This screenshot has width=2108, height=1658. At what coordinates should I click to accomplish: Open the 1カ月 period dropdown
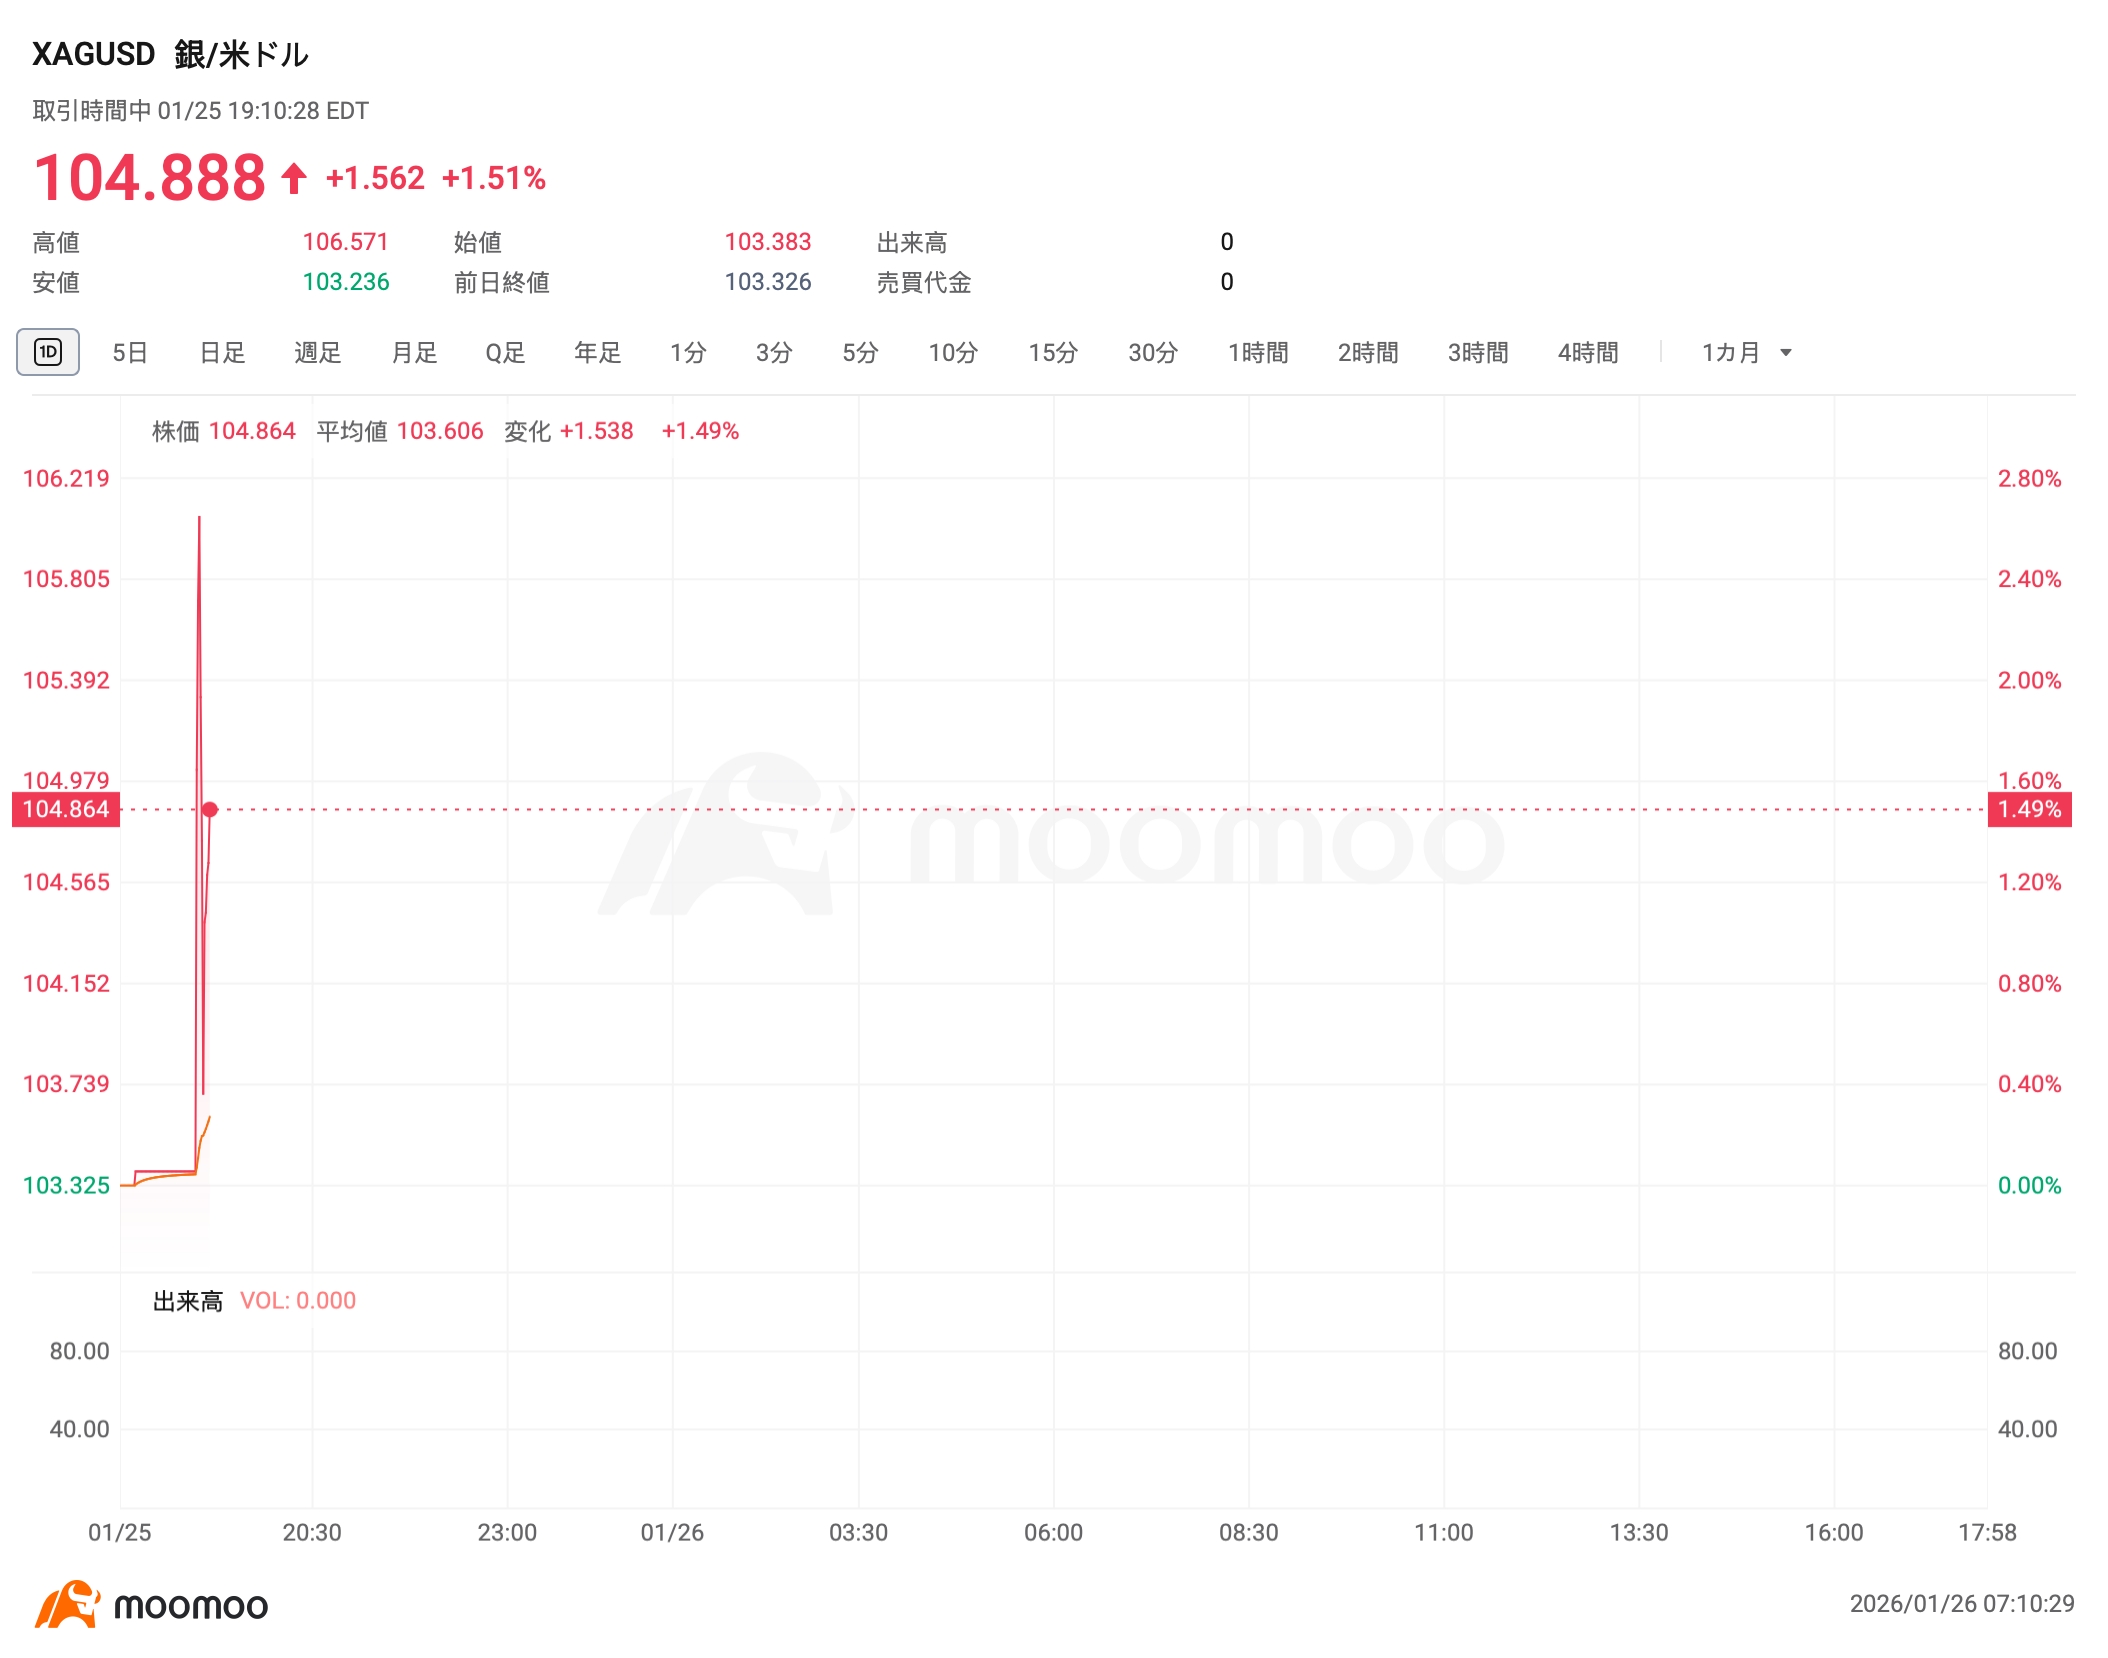tap(1744, 352)
